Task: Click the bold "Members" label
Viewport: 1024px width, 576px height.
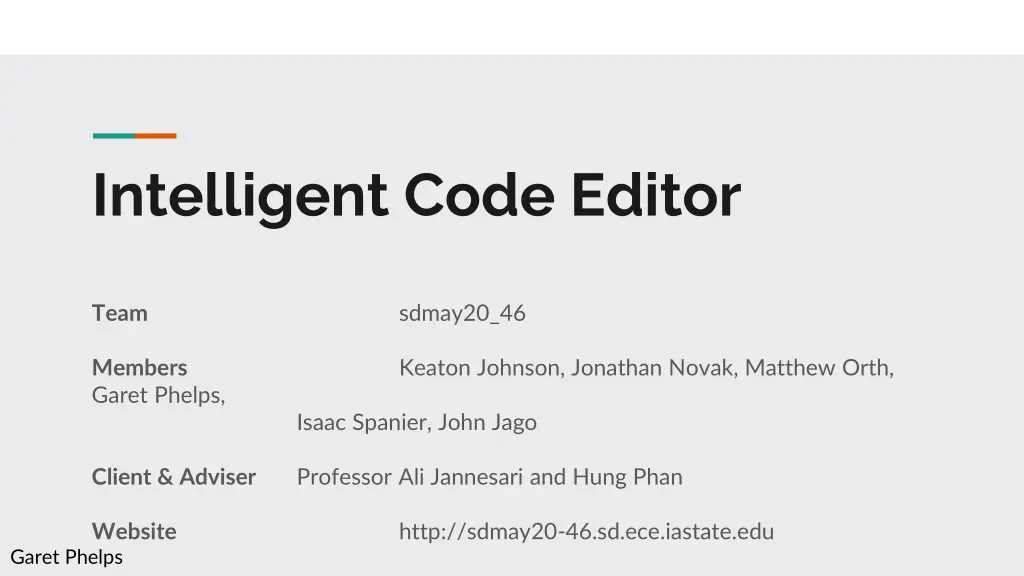Action: coord(140,368)
